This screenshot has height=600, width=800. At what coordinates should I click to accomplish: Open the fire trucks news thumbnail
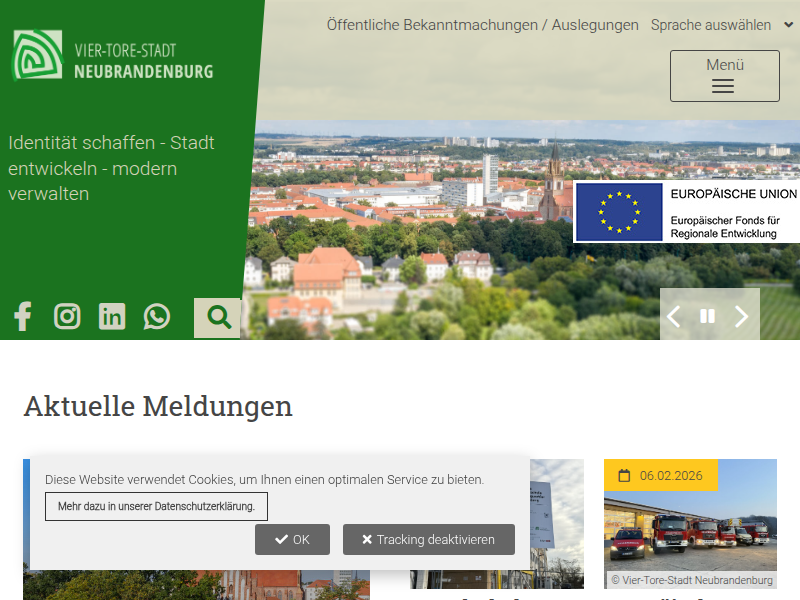[690, 535]
